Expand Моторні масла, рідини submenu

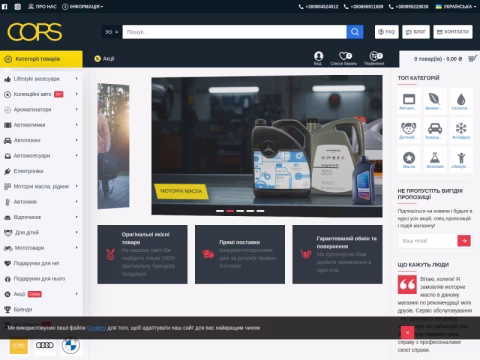point(77,186)
